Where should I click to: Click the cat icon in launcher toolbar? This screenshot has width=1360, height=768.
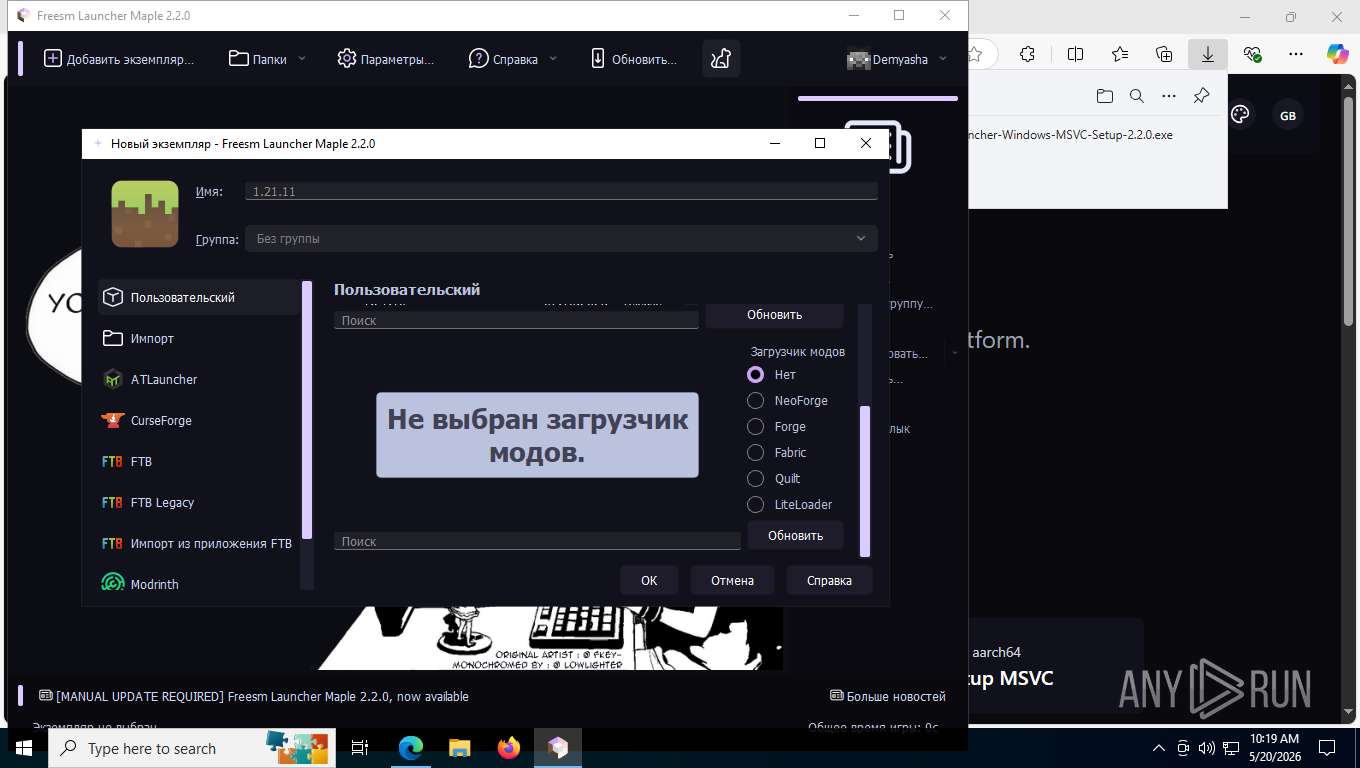pyautogui.click(x=721, y=59)
